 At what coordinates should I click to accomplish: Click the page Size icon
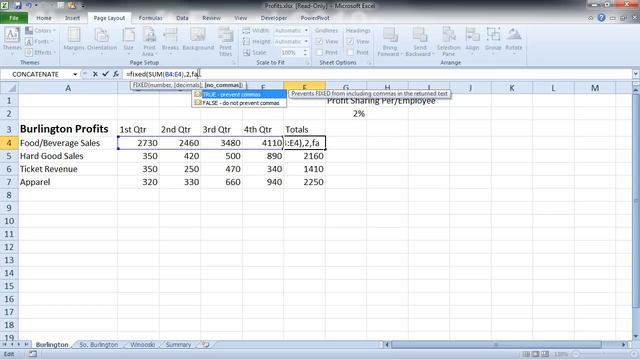click(129, 36)
